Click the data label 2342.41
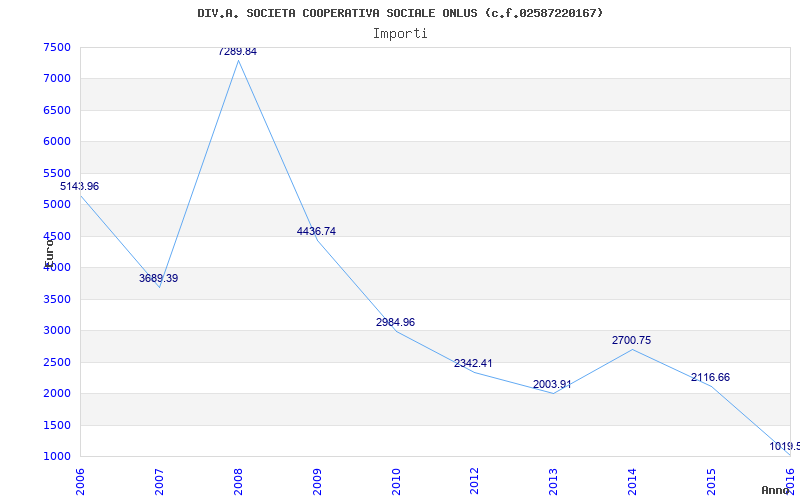 click(473, 363)
